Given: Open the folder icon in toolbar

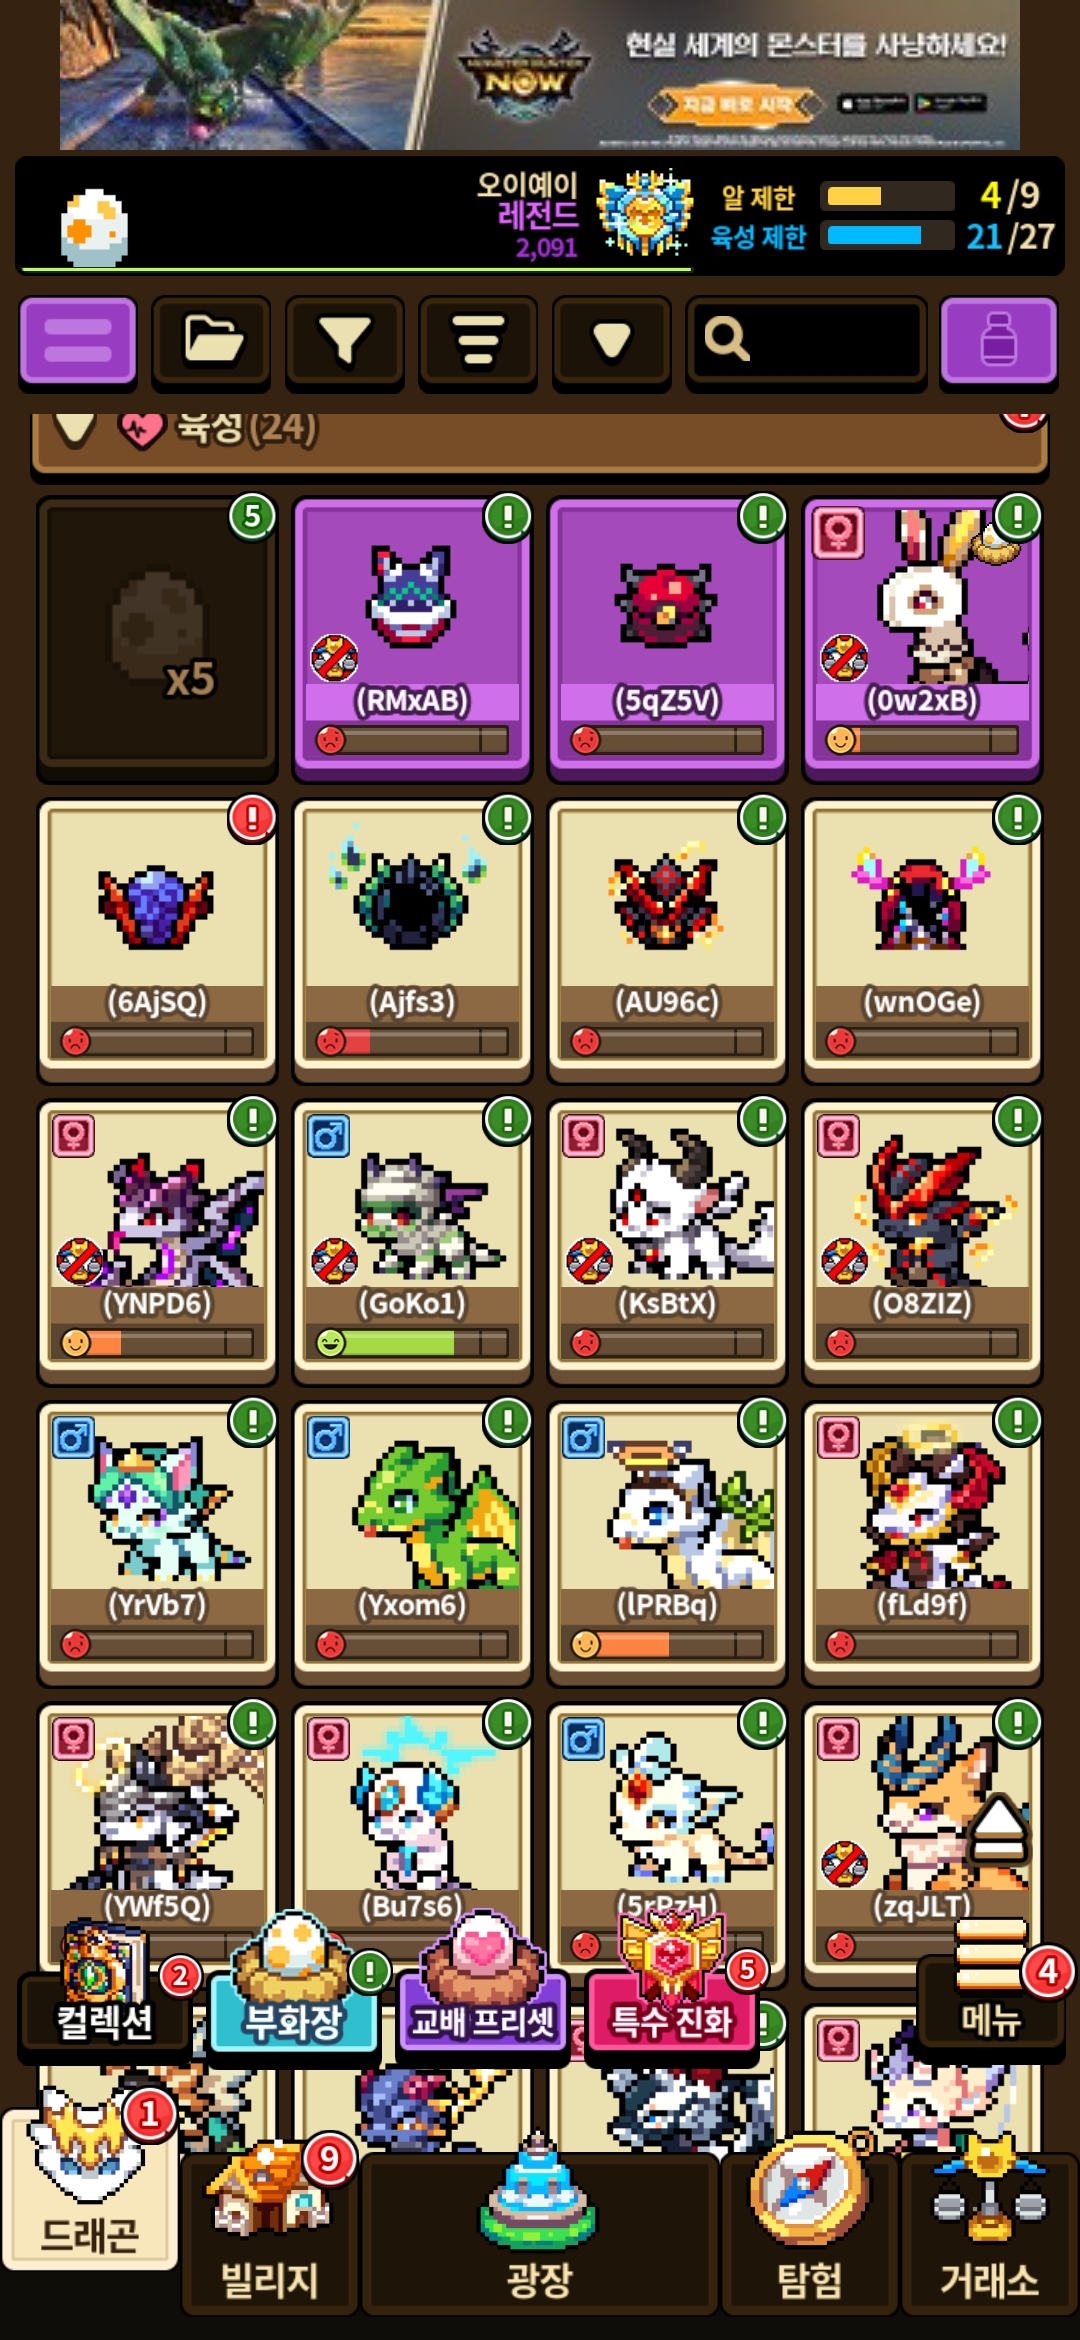Looking at the screenshot, I should pyautogui.click(x=211, y=341).
